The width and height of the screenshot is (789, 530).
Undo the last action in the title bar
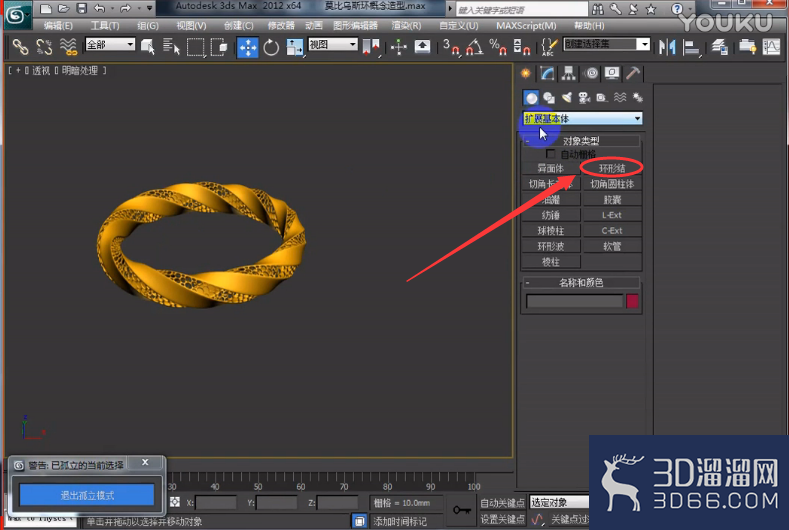[100, 9]
